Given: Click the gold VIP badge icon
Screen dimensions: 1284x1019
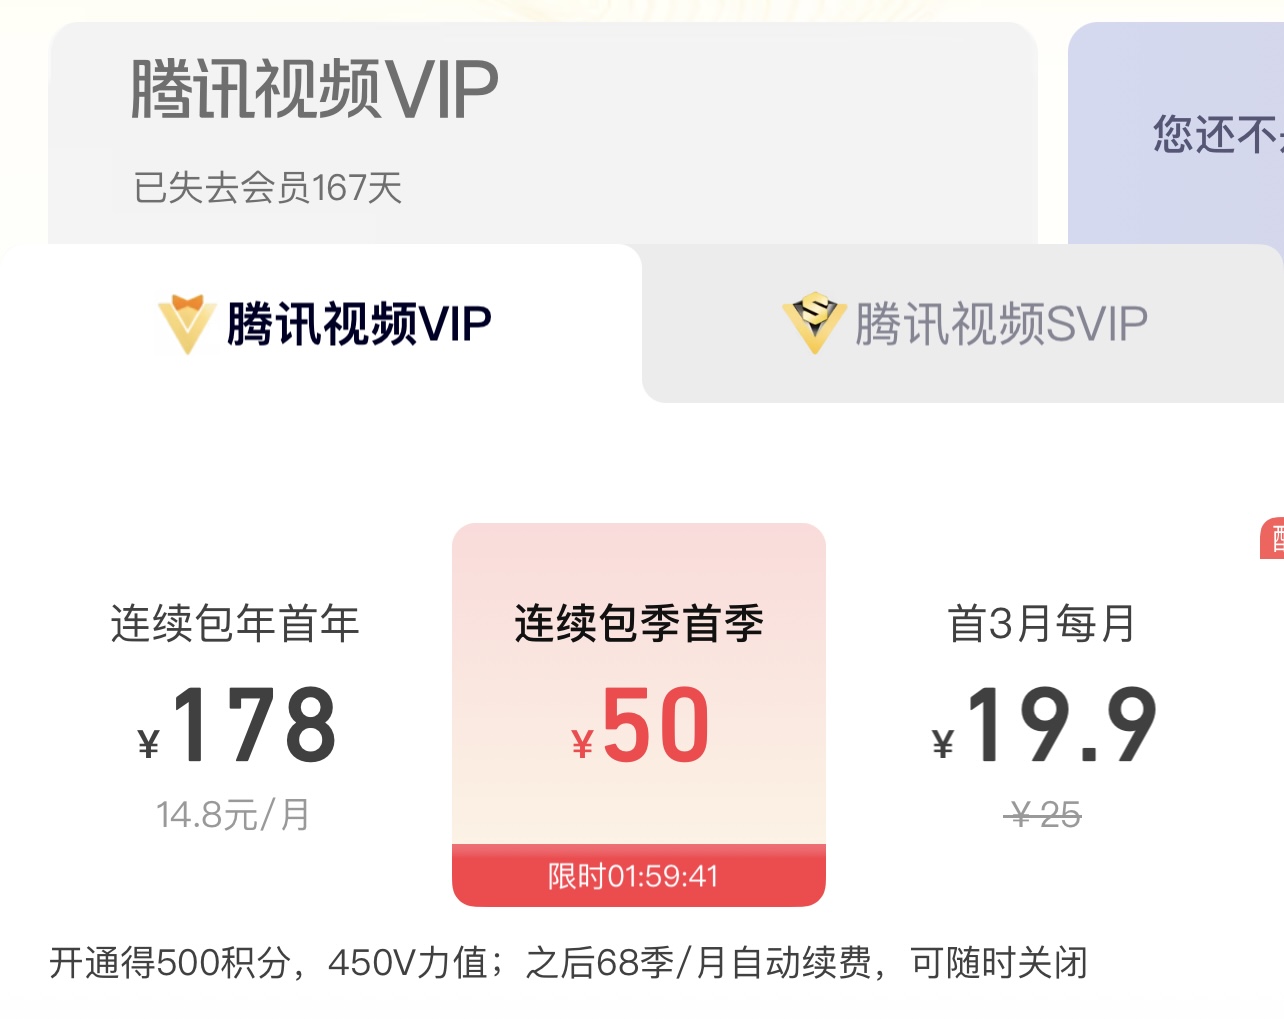Looking at the screenshot, I should [x=187, y=324].
